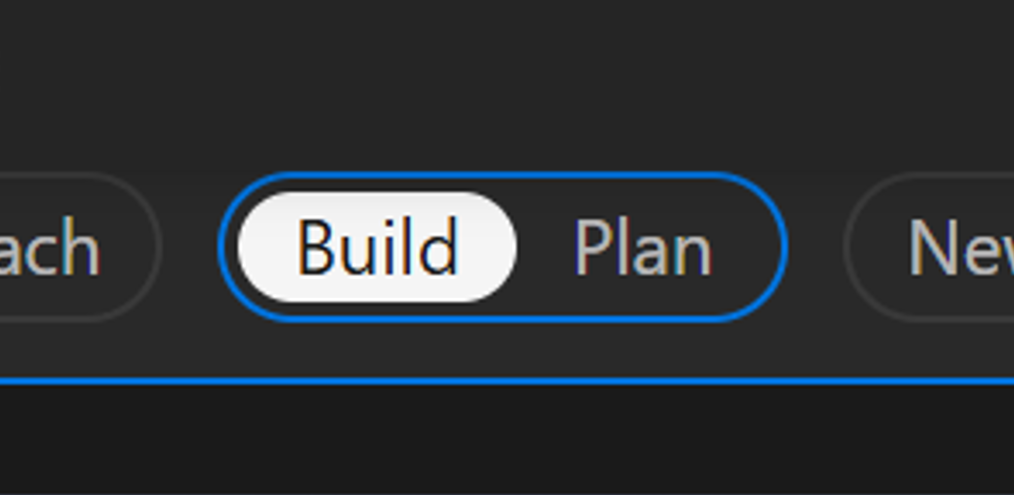Click the blue horizontal divider line

coord(507,381)
